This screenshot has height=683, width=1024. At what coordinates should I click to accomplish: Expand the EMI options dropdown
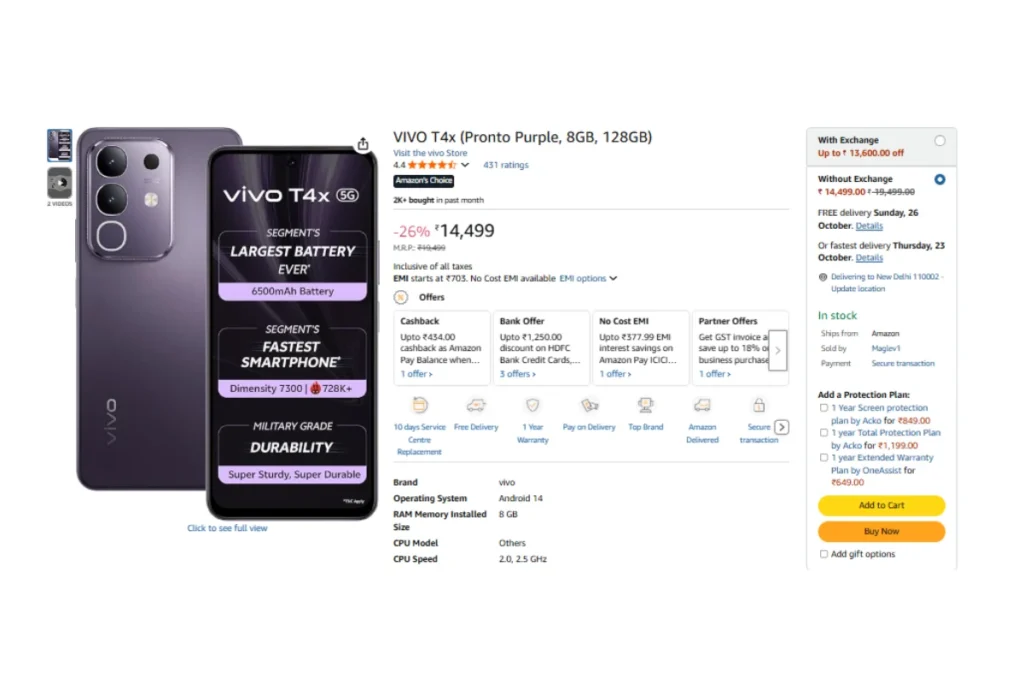point(588,278)
